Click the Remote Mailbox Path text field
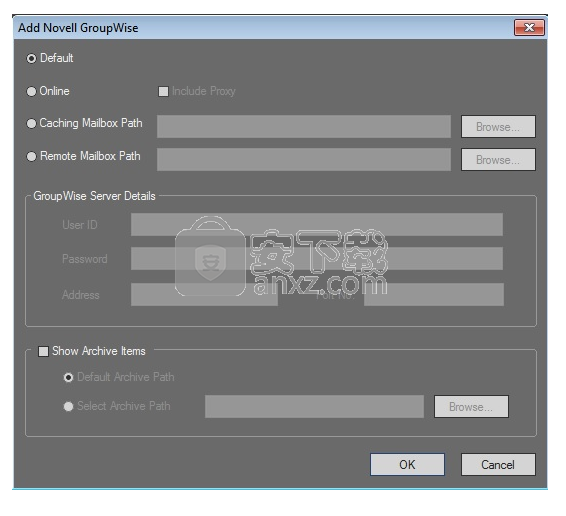 (304, 159)
